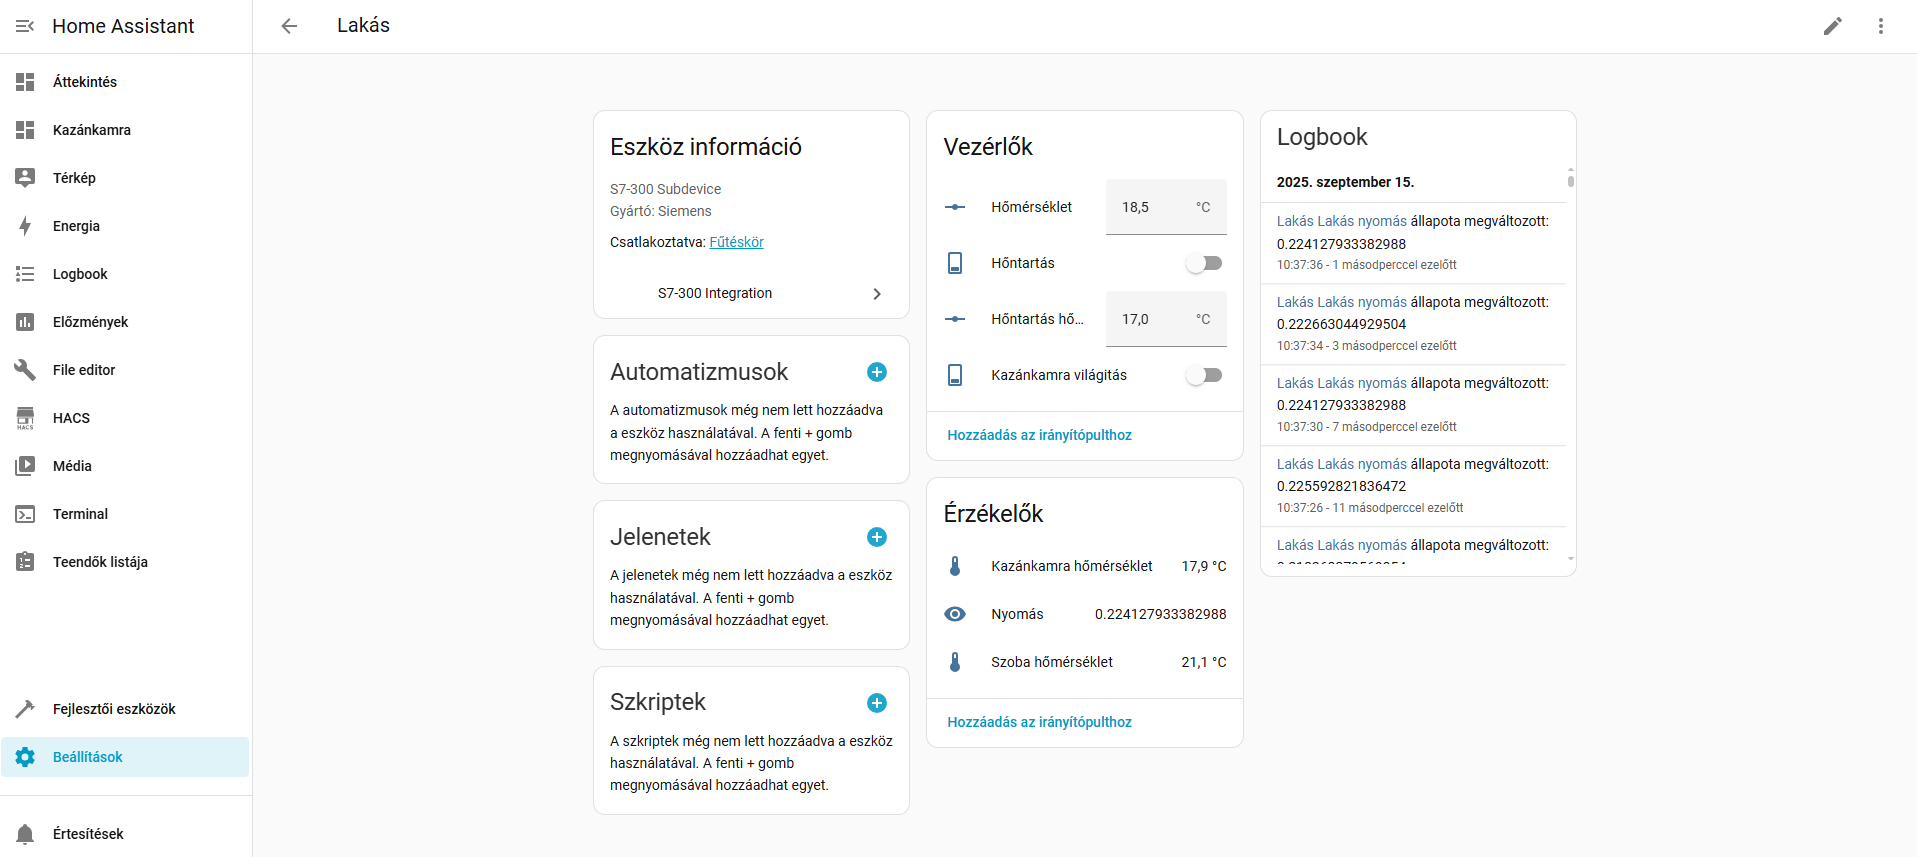Collapse the sidebar with the hamburger icon
The height and width of the screenshot is (857, 1917).
pyautogui.click(x=25, y=26)
